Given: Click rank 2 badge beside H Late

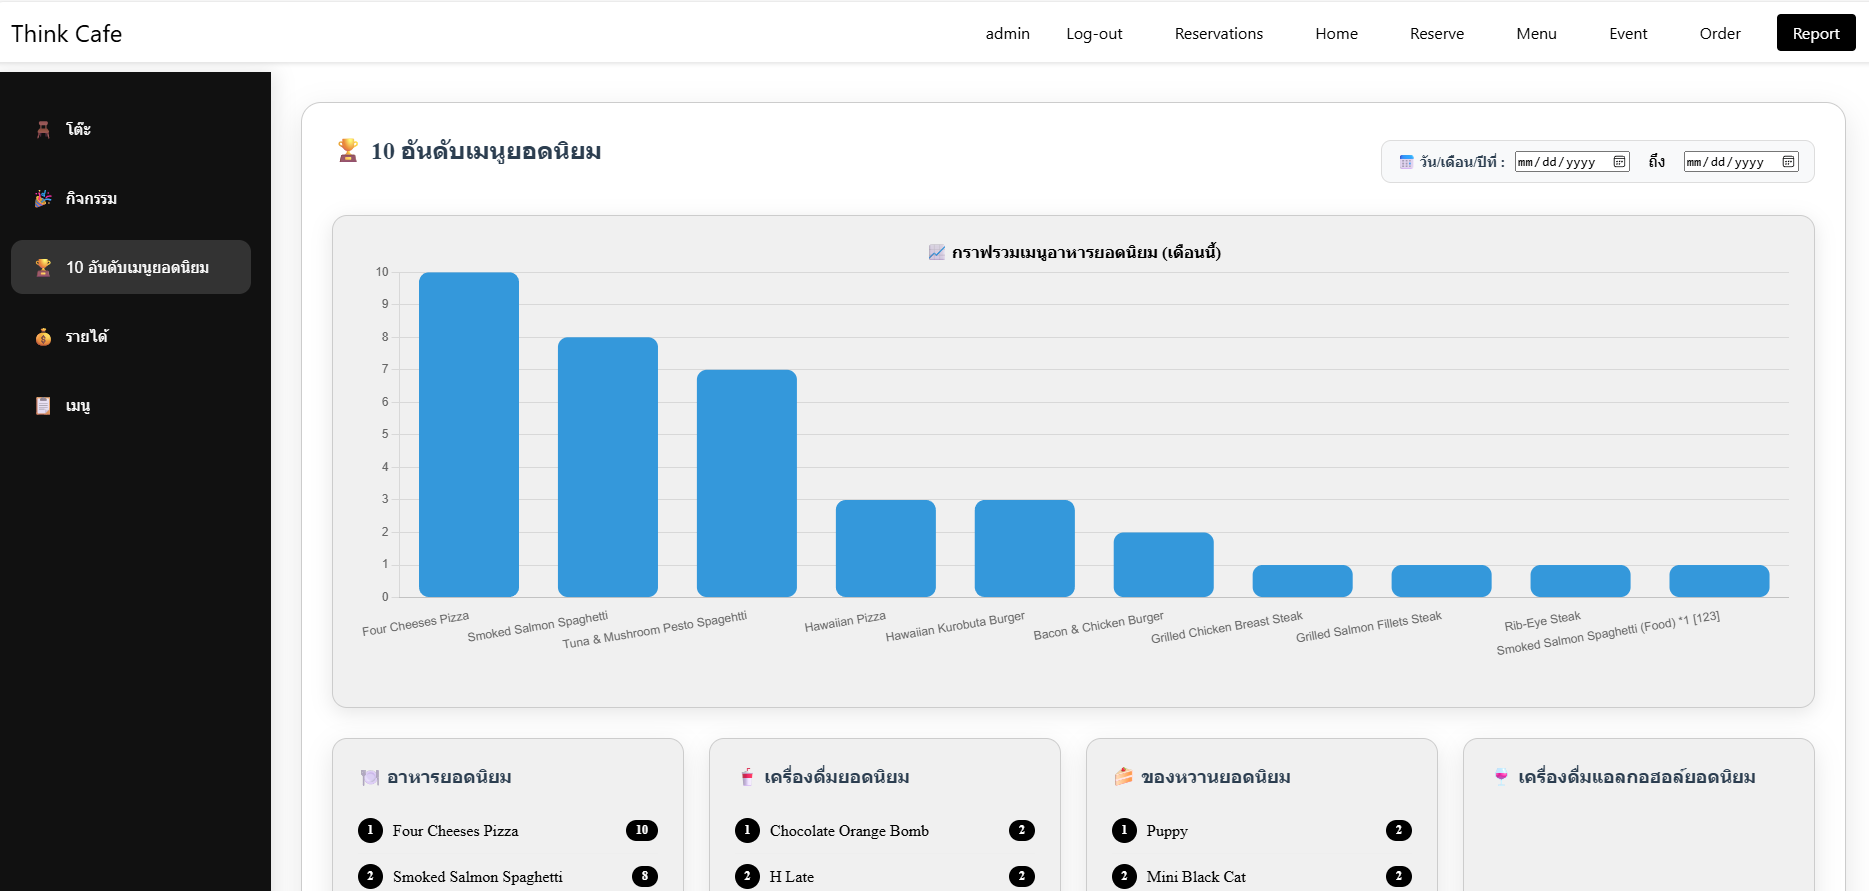Looking at the screenshot, I should coord(747,876).
